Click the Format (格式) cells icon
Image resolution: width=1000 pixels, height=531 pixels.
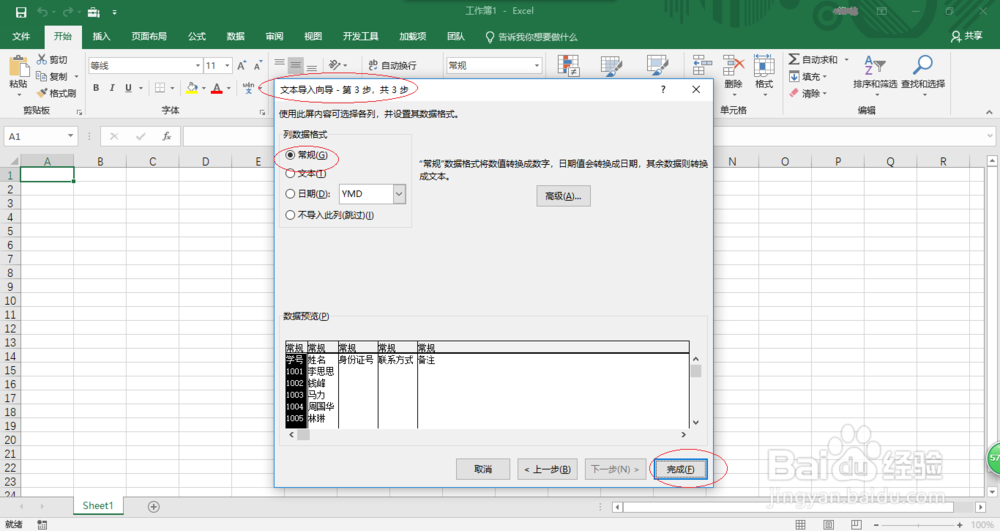pos(764,65)
